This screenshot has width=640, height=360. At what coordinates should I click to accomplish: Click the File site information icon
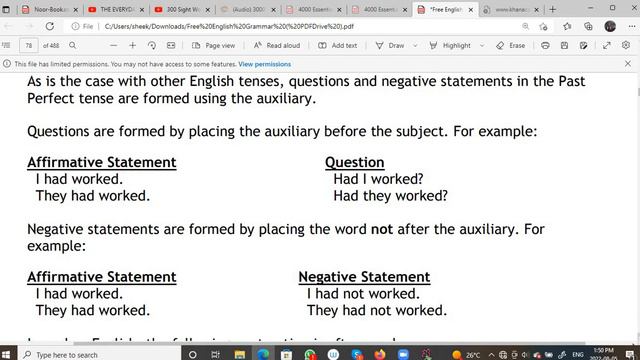pos(82,26)
